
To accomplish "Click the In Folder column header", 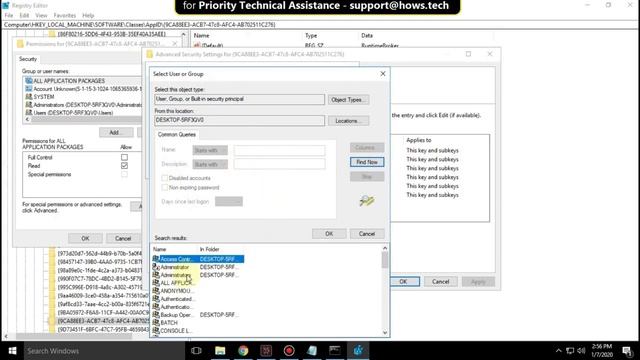I will click(x=209, y=249).
